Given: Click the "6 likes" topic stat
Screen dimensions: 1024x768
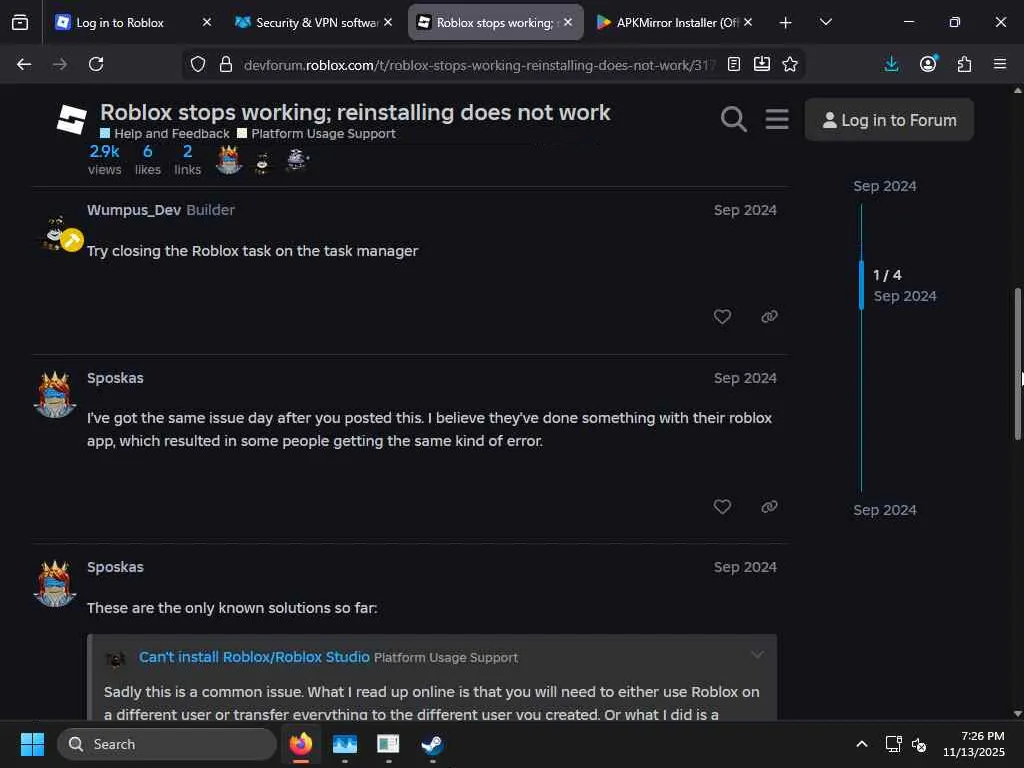Looking at the screenshot, I should tap(148, 161).
